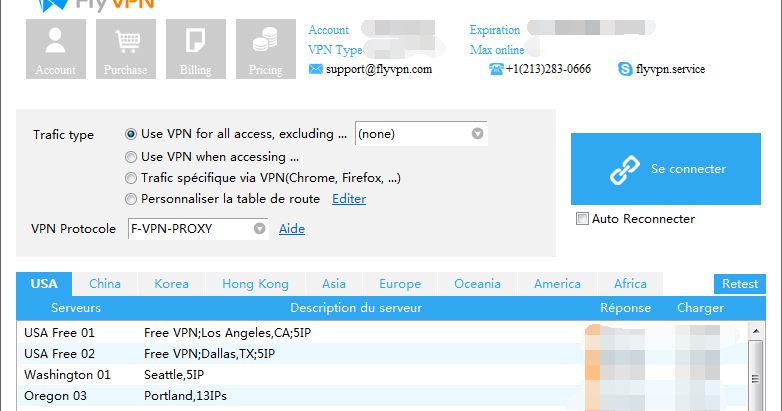This screenshot has width=782, height=411.
Task: Select Trafic spécifique via VPN option
Action: tap(131, 178)
